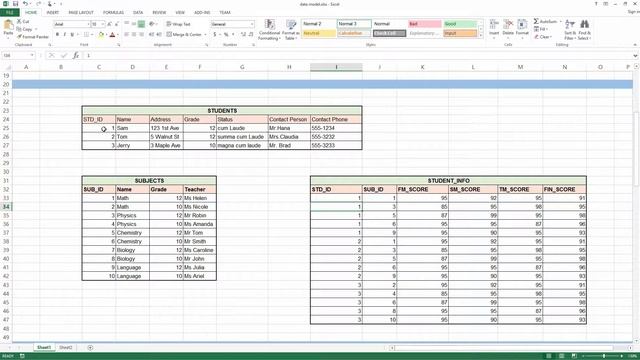Add a new sheet with plus icon
The height and width of the screenshot is (360, 640).
coord(90,348)
